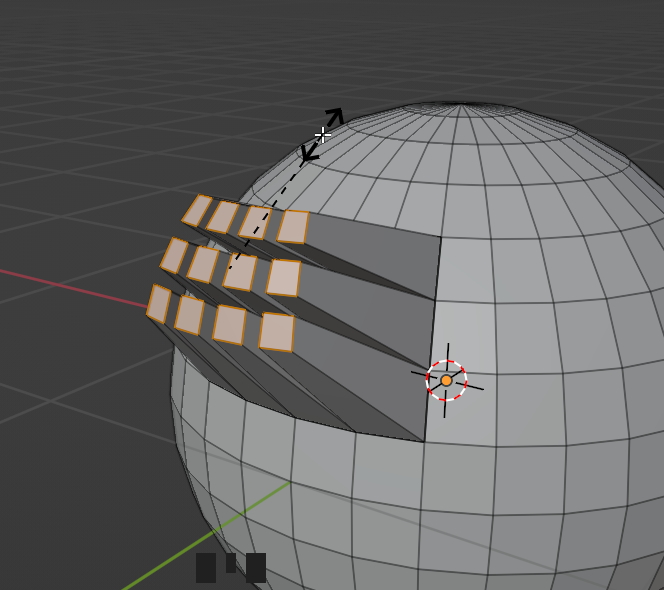The height and width of the screenshot is (590, 664).
Task: Click the sphere's top pole vertex
Action: 461,104
